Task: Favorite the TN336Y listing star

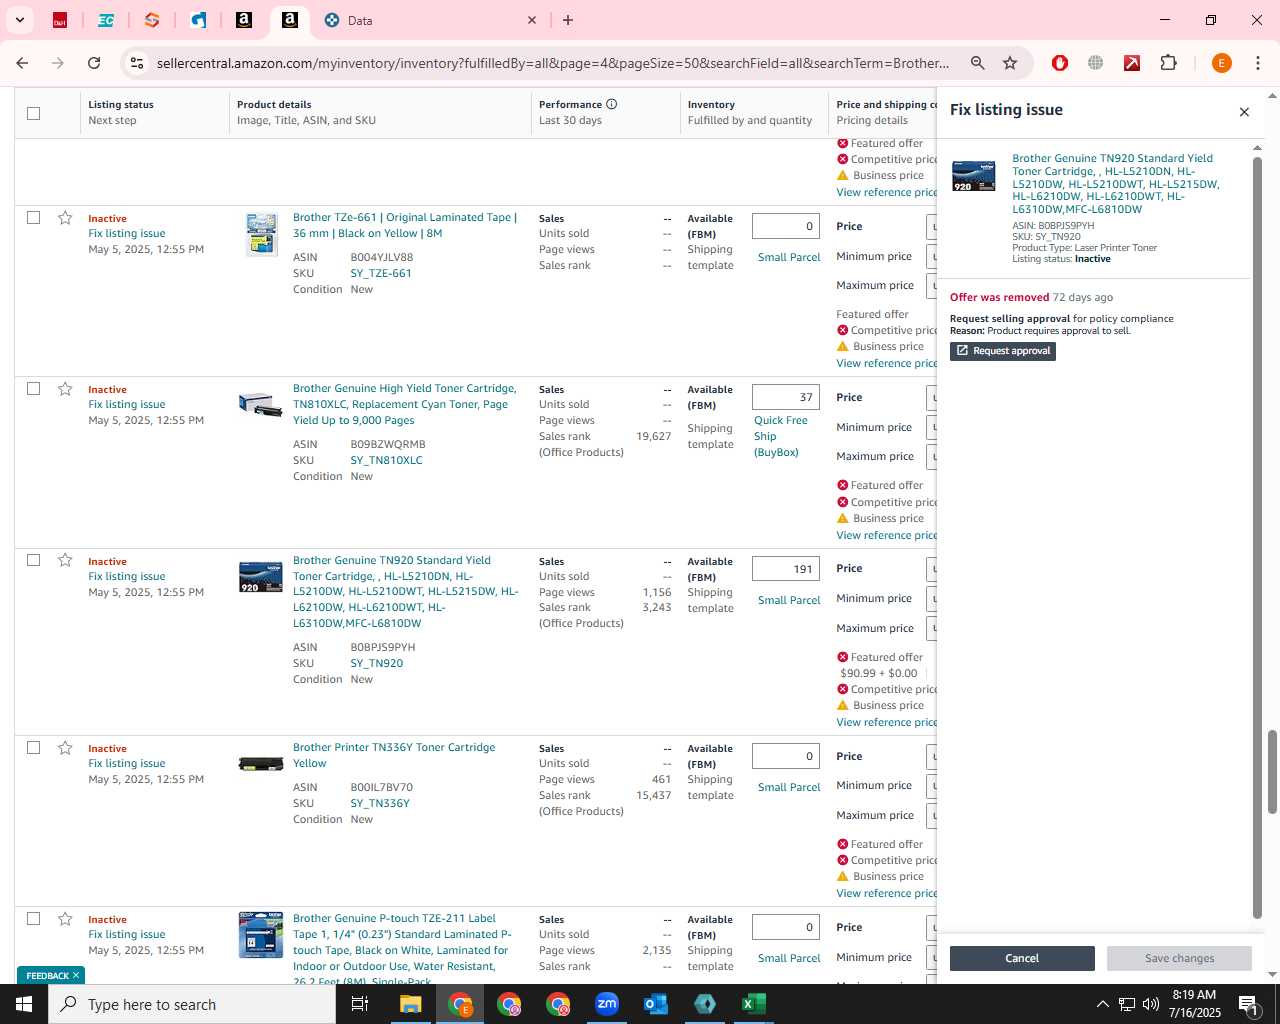Action: click(65, 748)
